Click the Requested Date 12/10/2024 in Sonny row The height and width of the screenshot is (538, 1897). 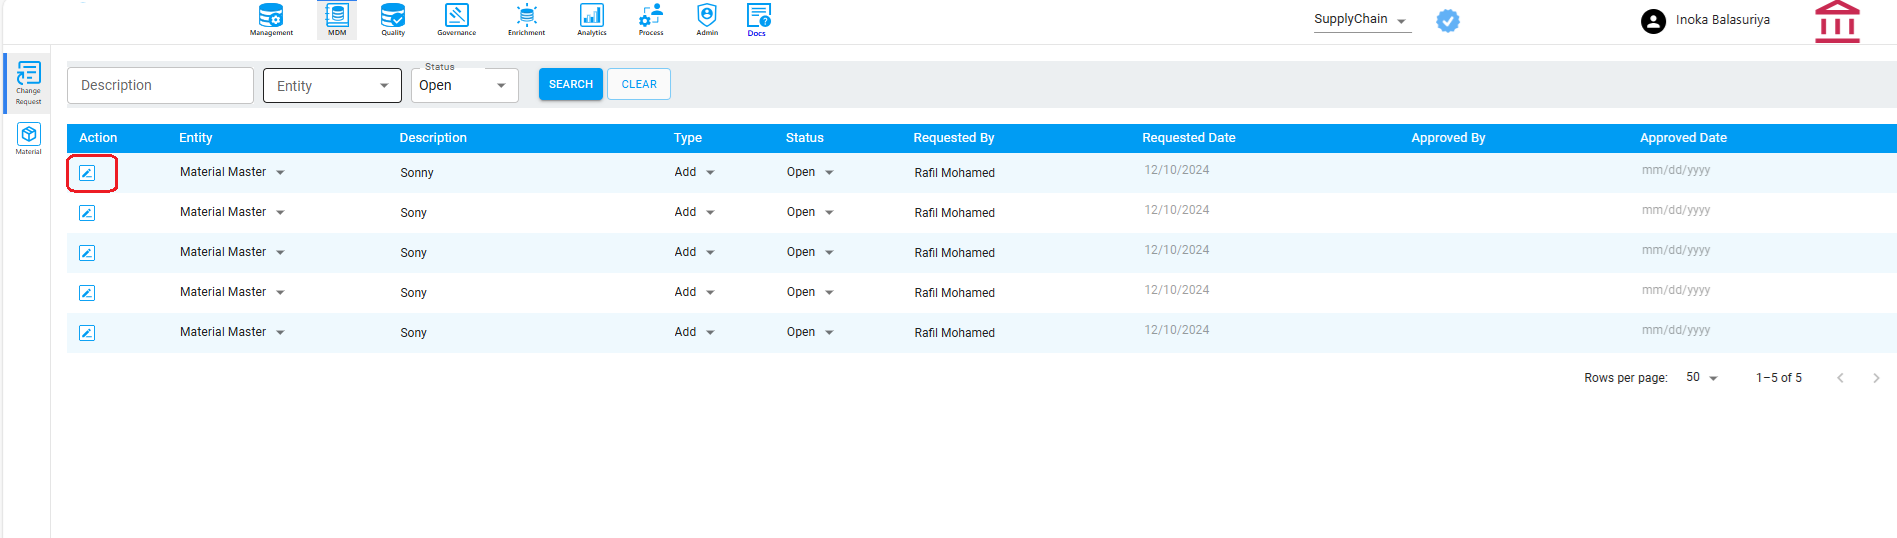pos(1177,170)
